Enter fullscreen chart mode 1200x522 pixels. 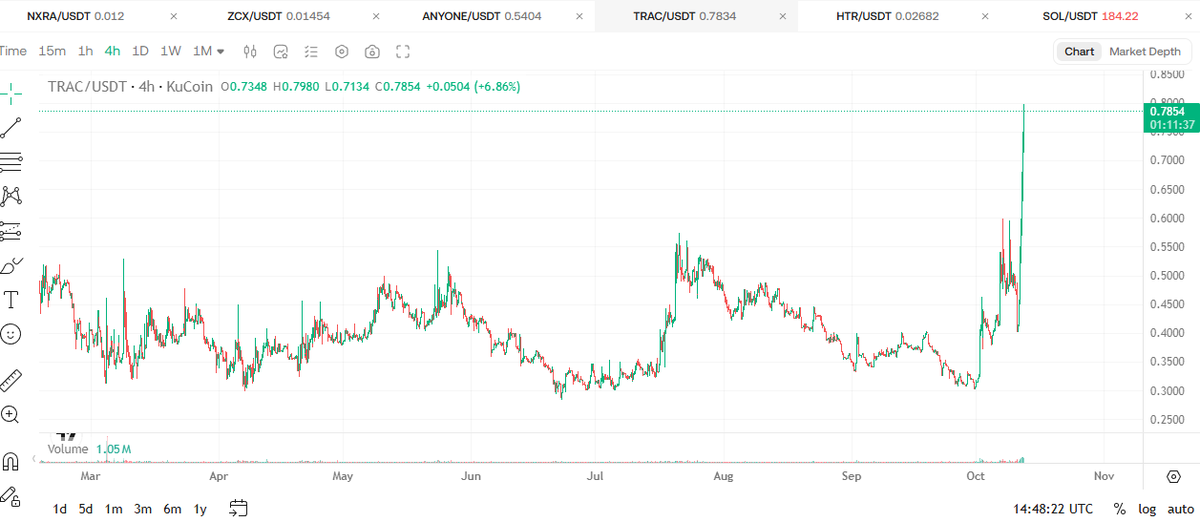point(403,51)
